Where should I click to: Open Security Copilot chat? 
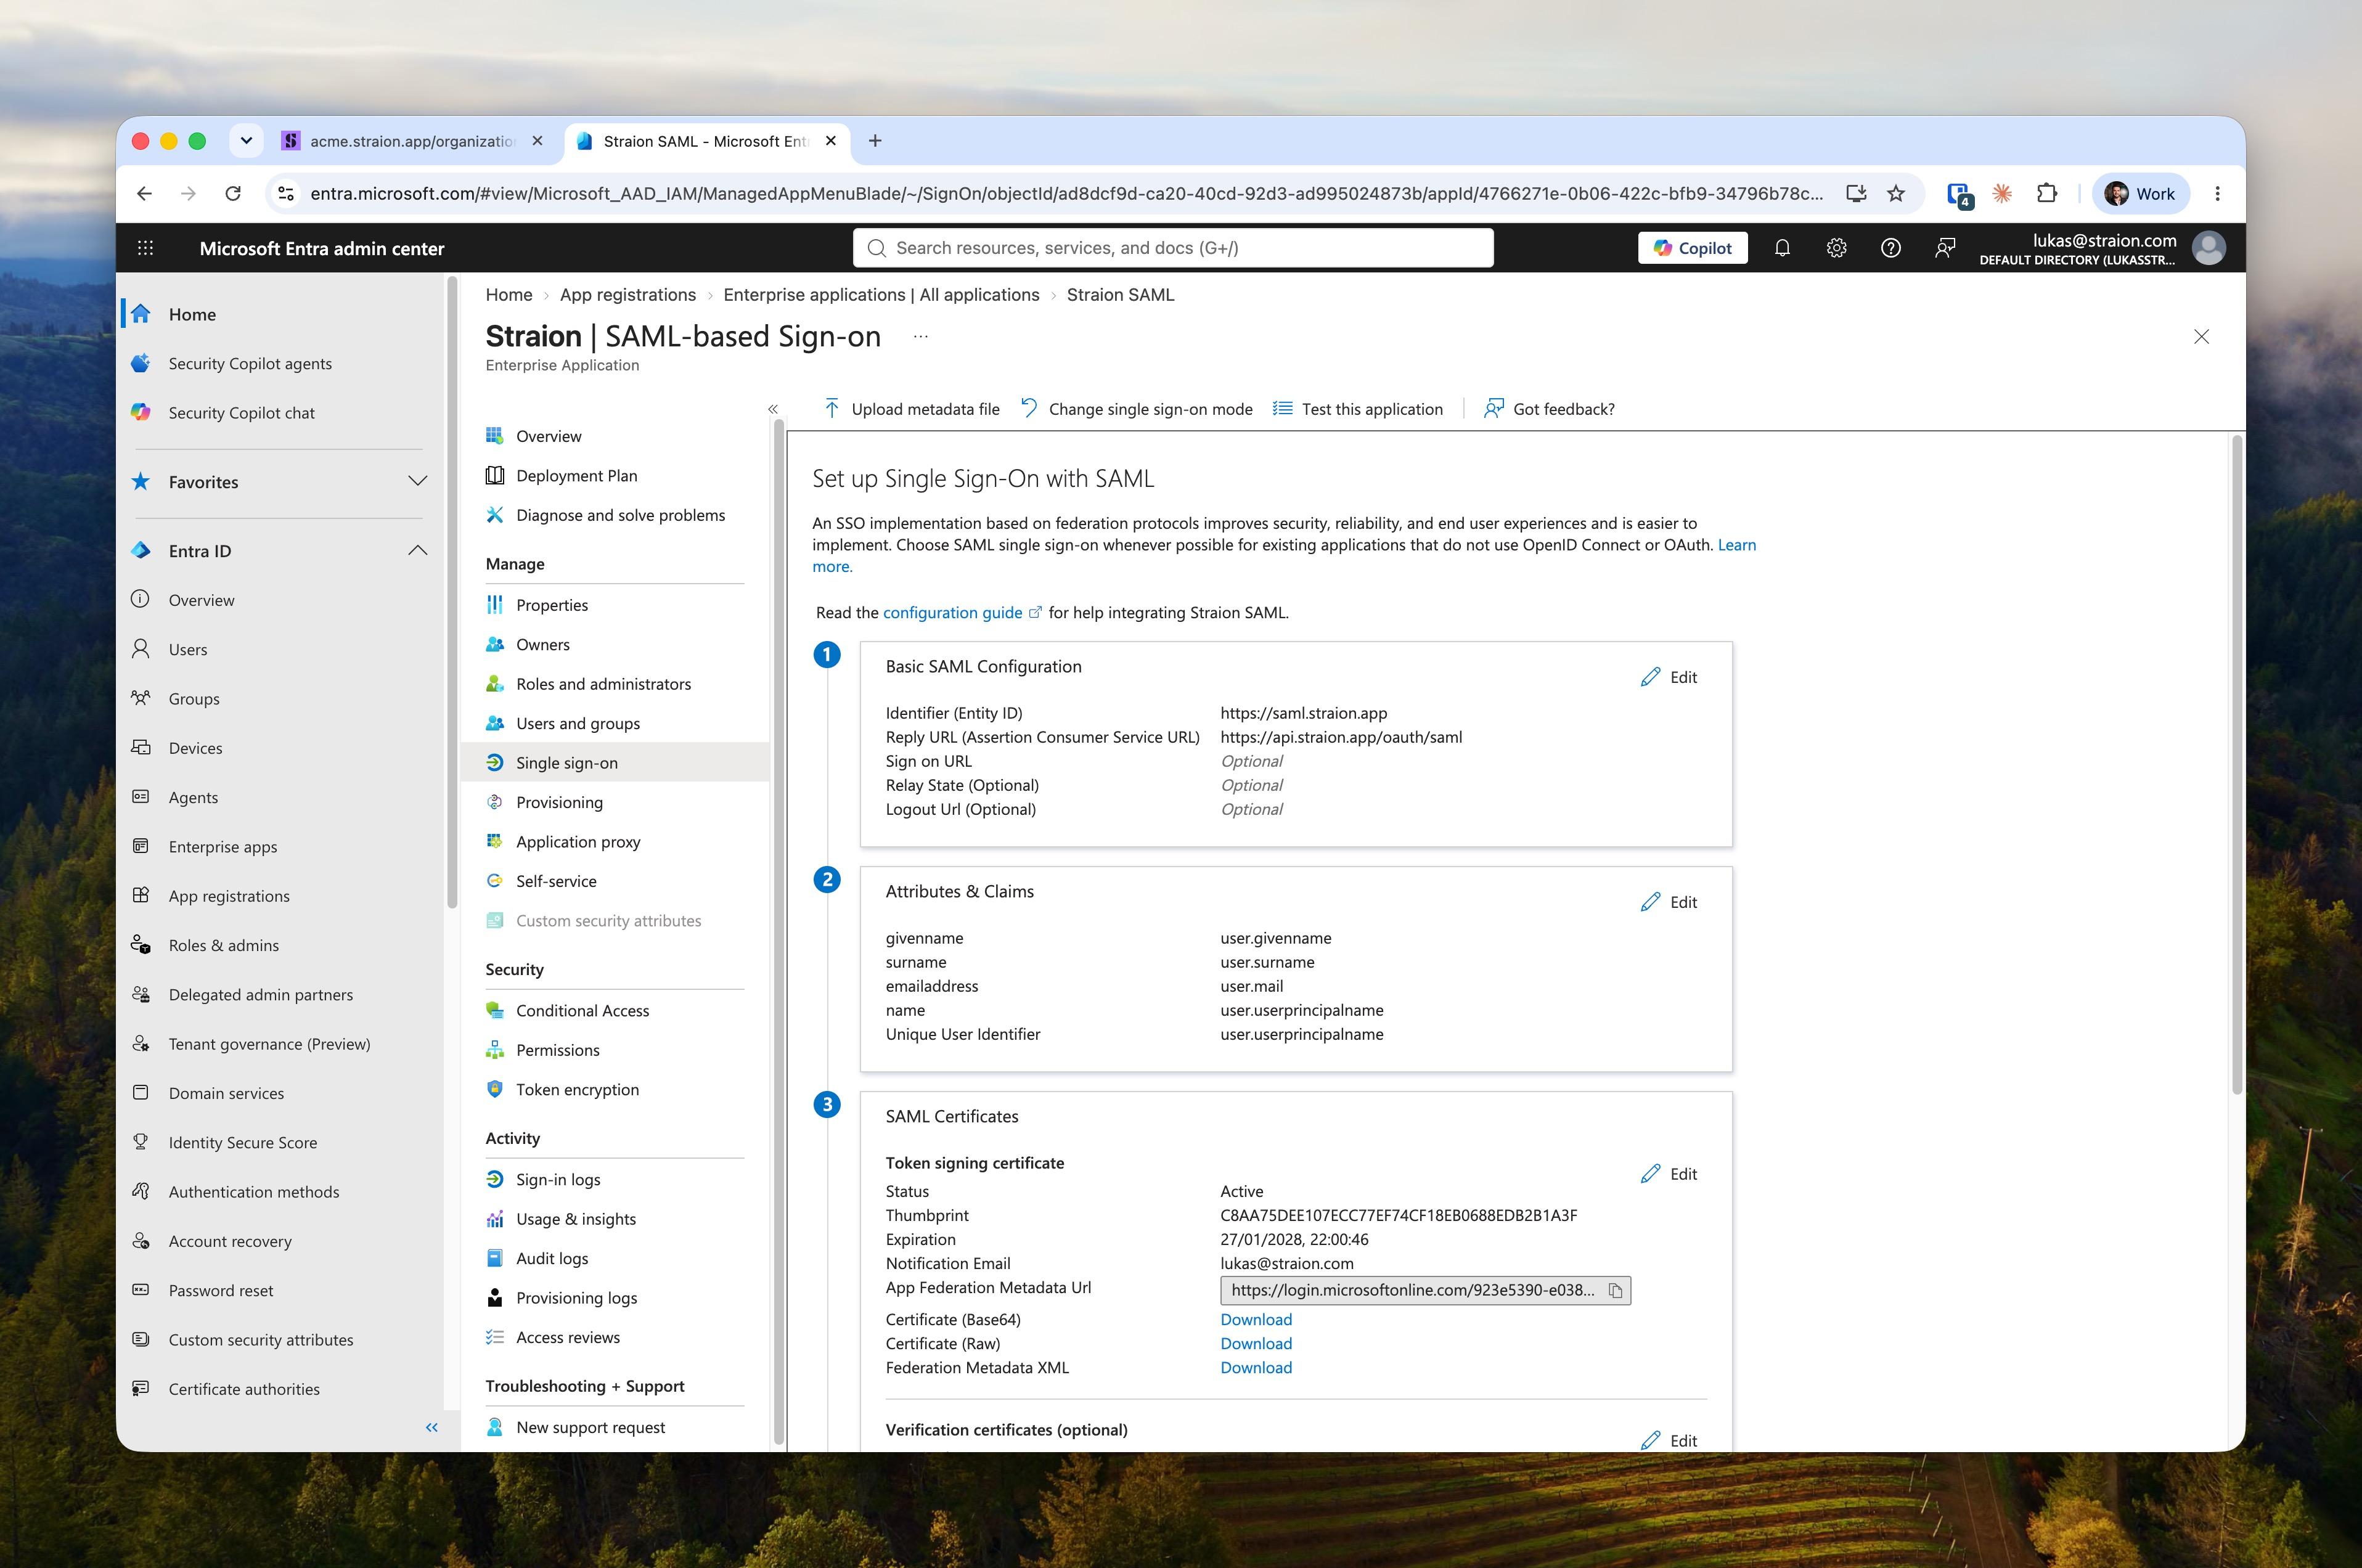pyautogui.click(x=241, y=413)
